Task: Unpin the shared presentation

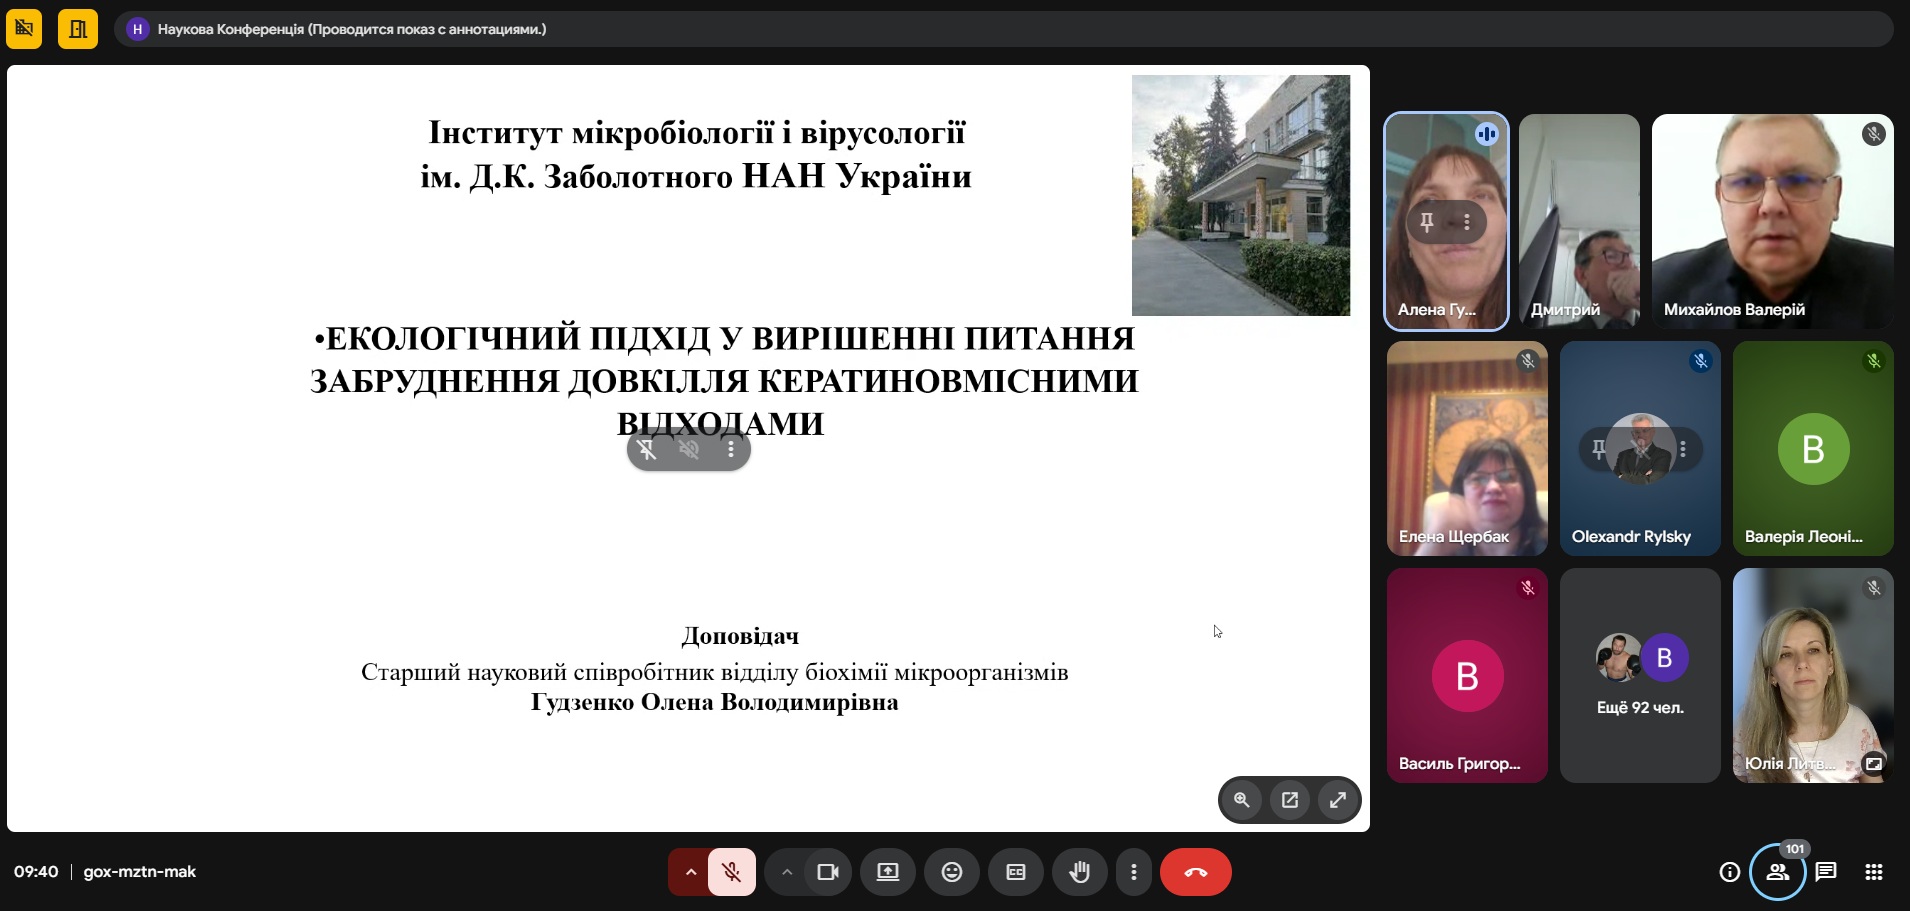Action: pyautogui.click(x=648, y=450)
